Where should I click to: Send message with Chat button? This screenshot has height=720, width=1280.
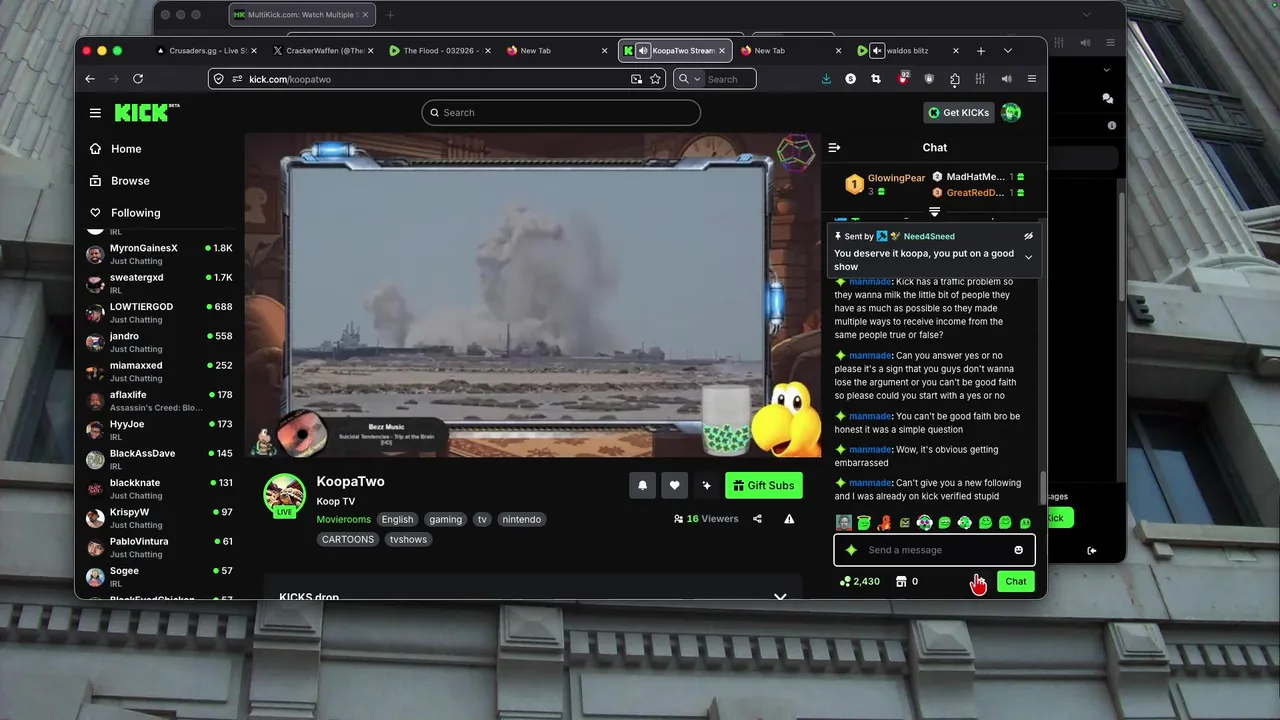(1016, 581)
